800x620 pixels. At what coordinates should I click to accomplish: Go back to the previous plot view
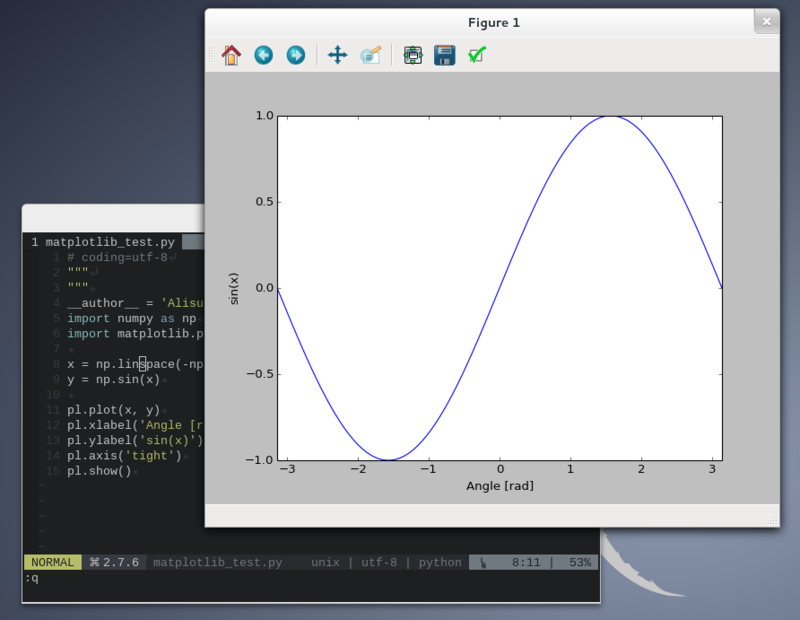pyautogui.click(x=263, y=55)
